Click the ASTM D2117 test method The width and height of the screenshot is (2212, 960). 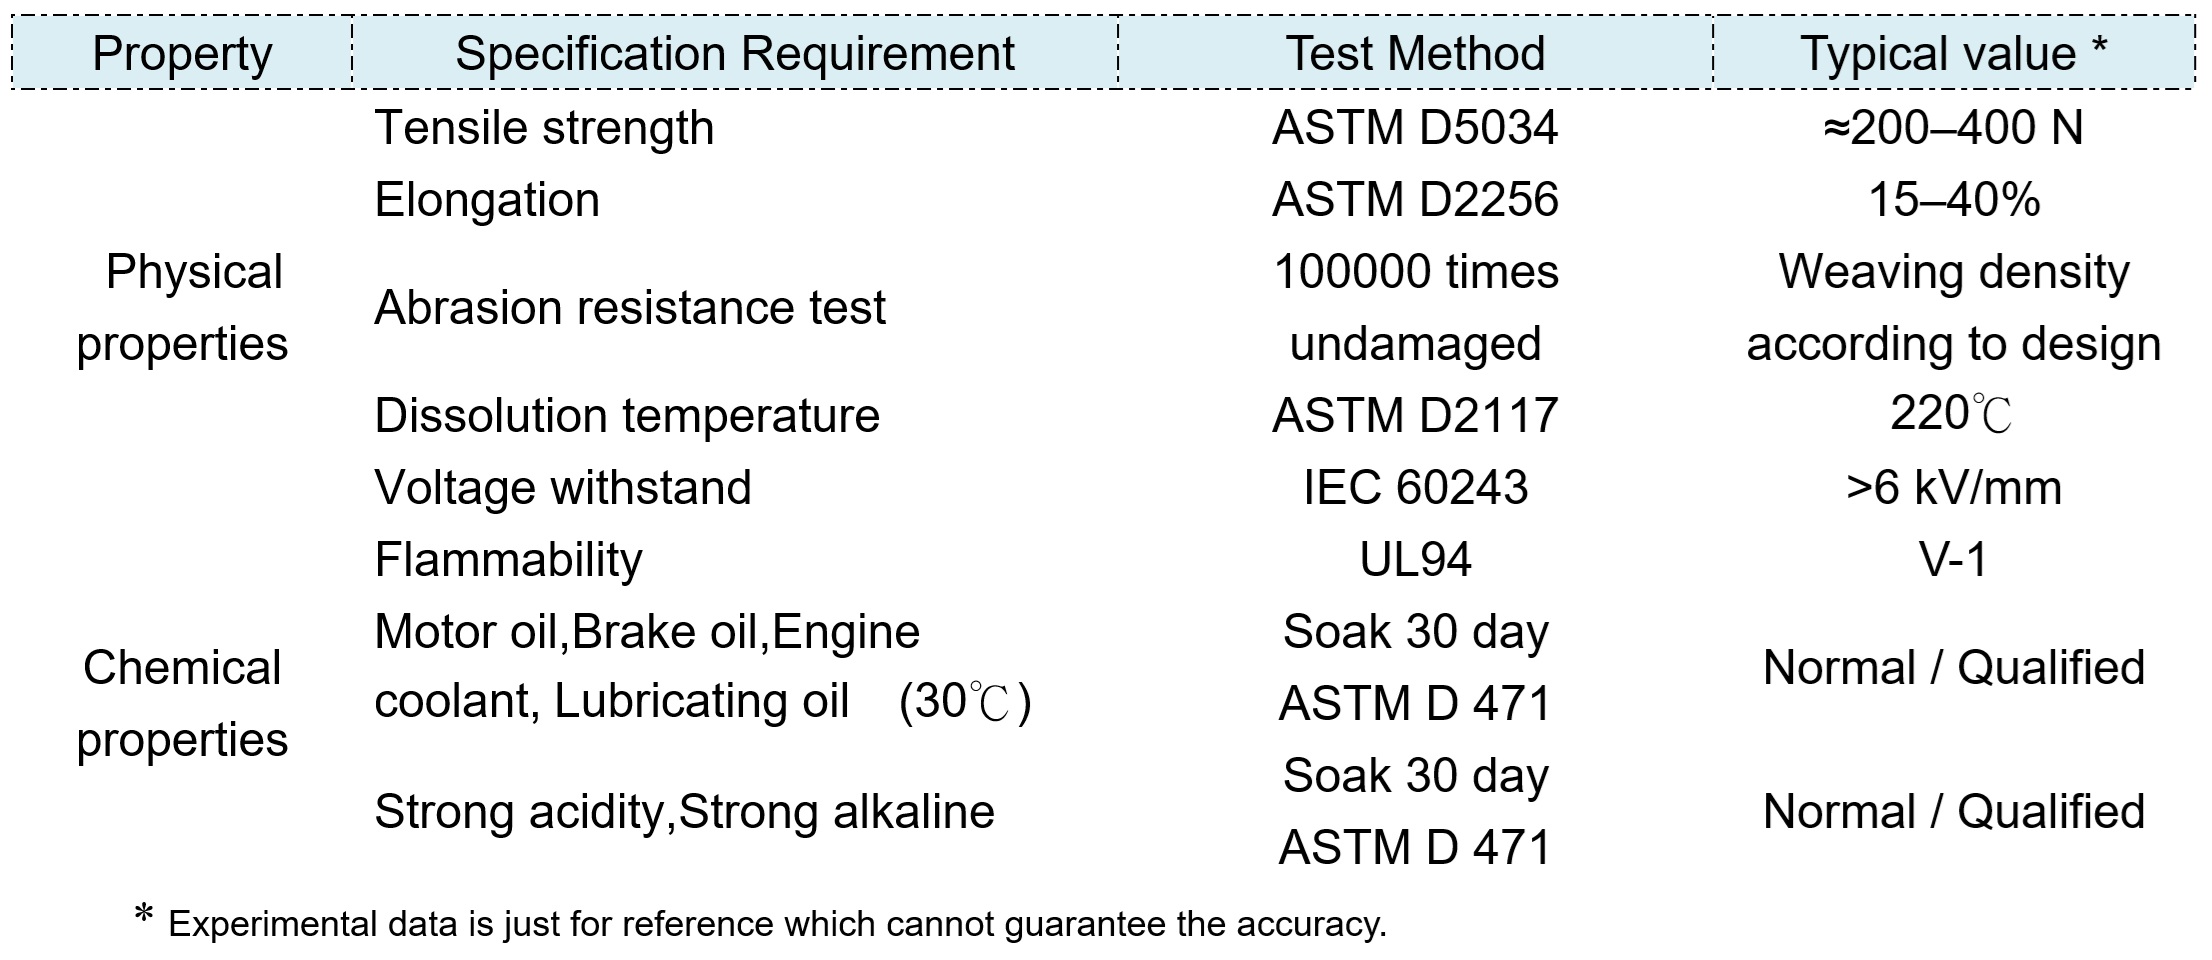[x=1415, y=416]
